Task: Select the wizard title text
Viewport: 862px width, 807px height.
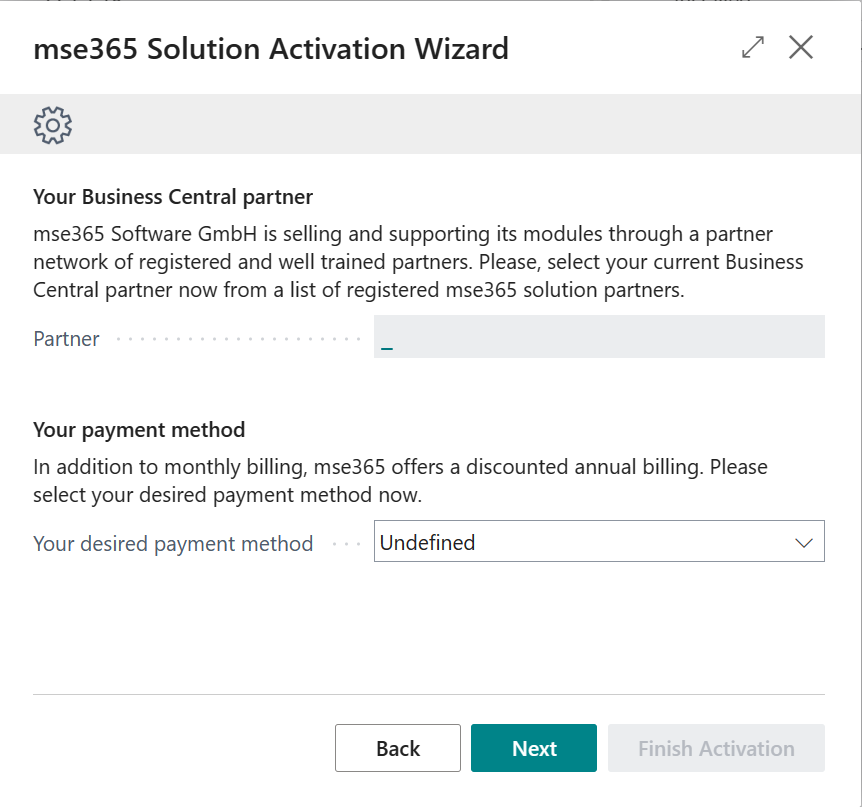Action: tap(271, 48)
